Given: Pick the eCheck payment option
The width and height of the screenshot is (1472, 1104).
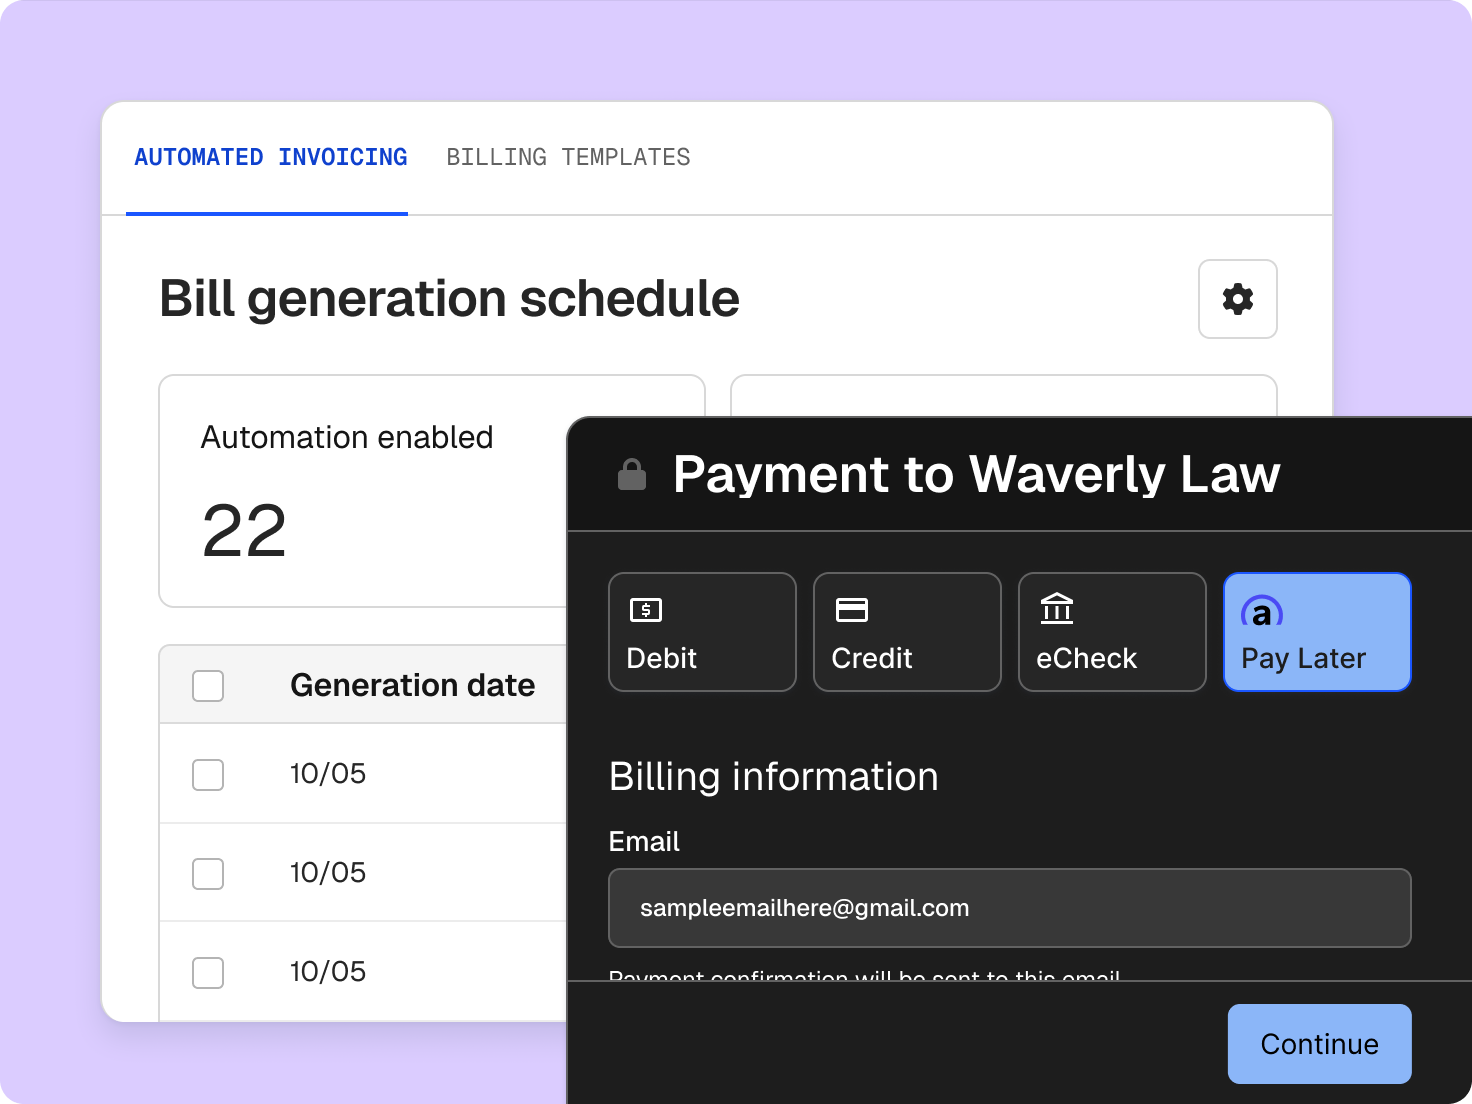Looking at the screenshot, I should pyautogui.click(x=1112, y=632).
